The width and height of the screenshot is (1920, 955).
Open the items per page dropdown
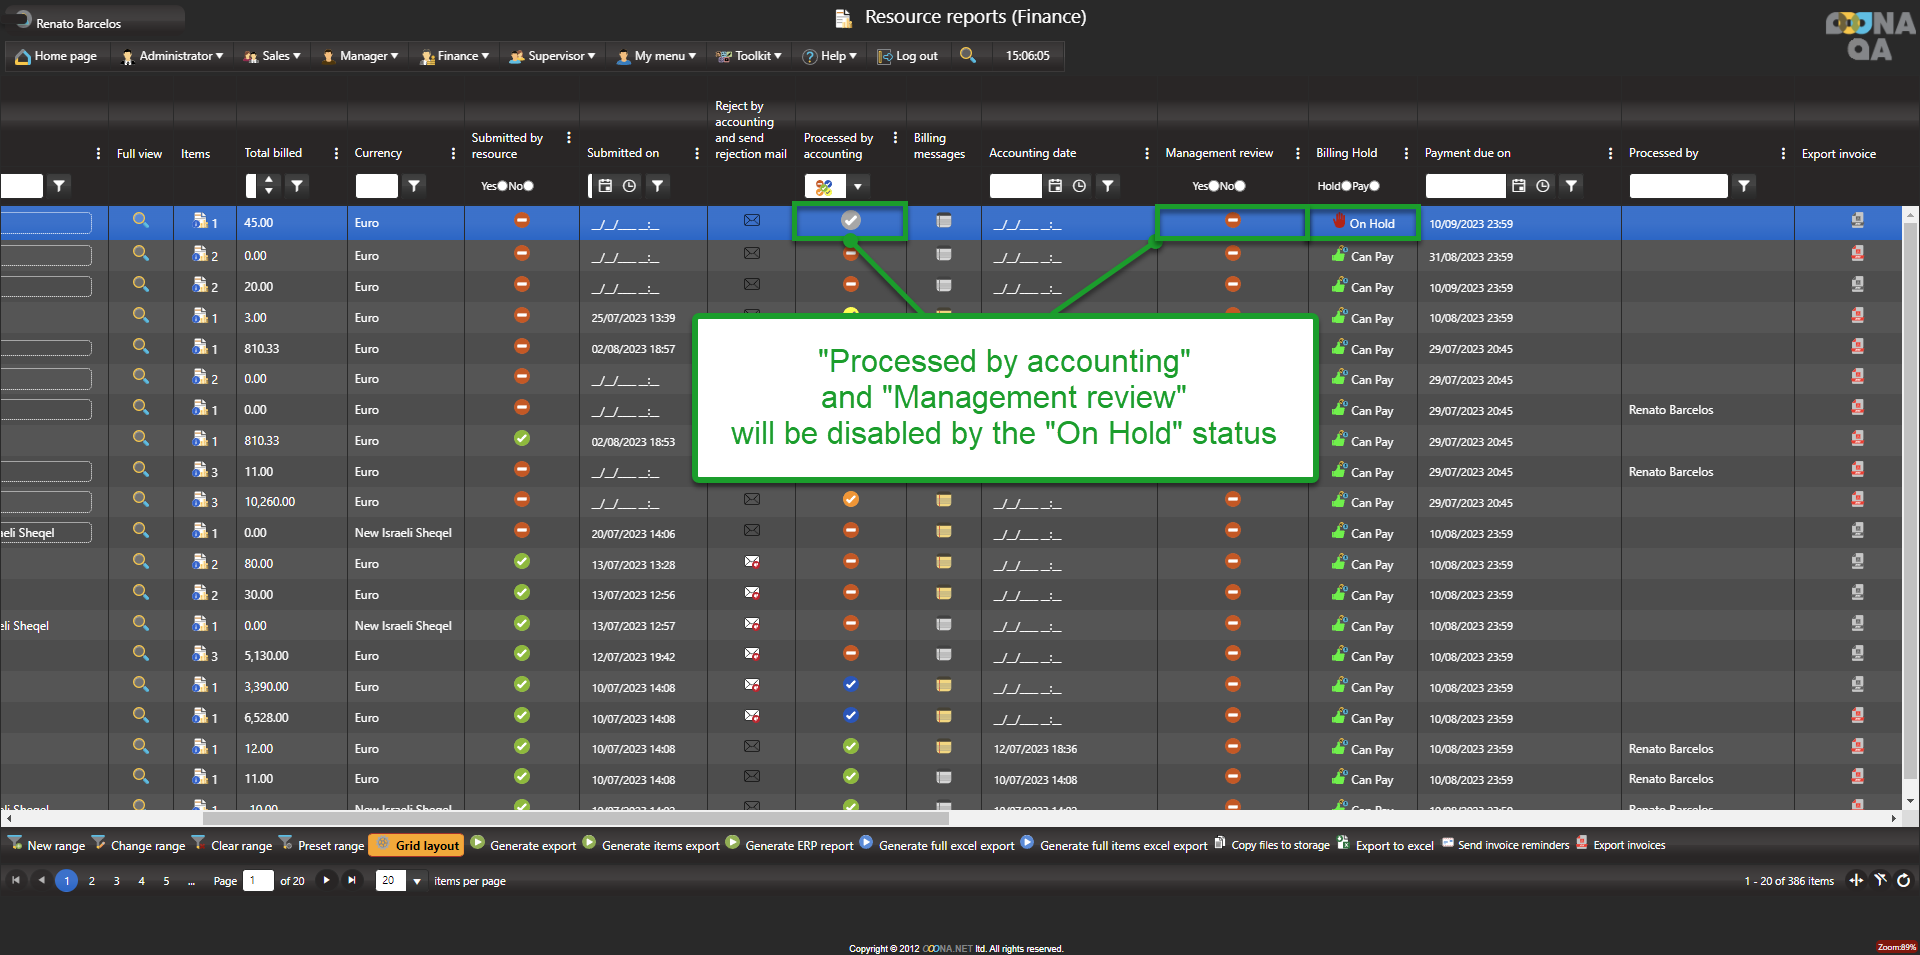(417, 881)
